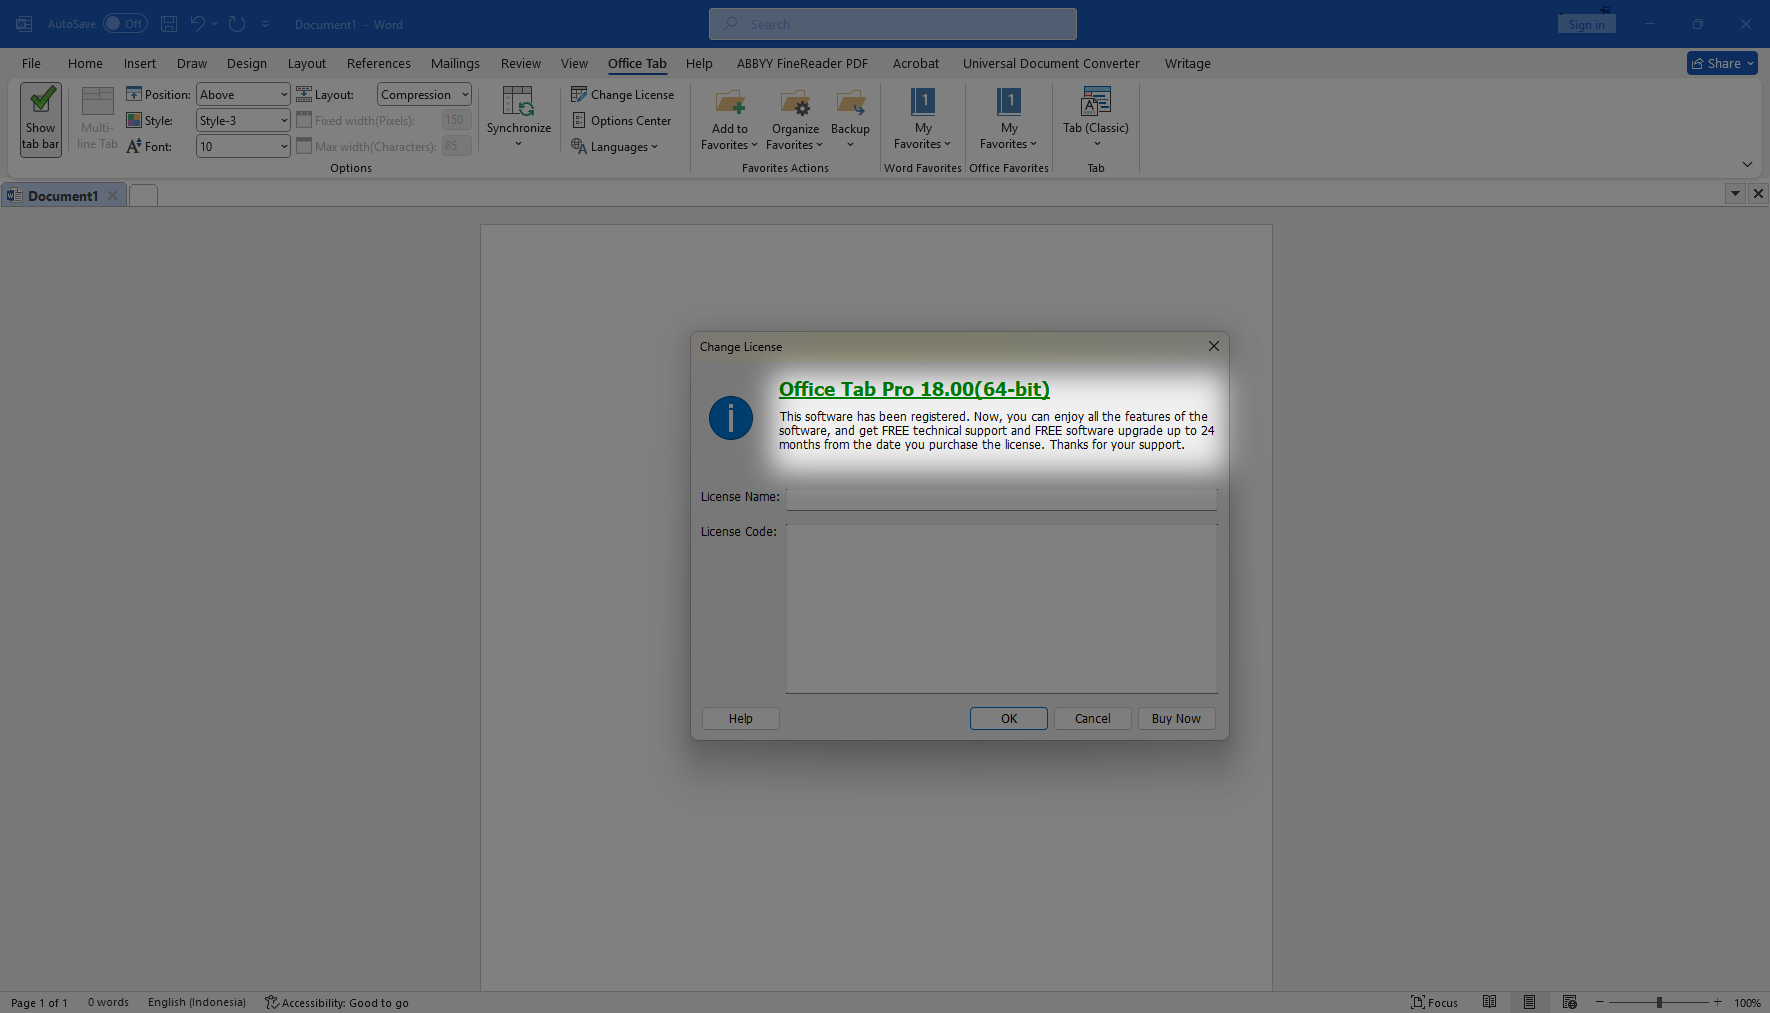
Task: Click English (Indonesia) language status
Action: click(x=197, y=1002)
